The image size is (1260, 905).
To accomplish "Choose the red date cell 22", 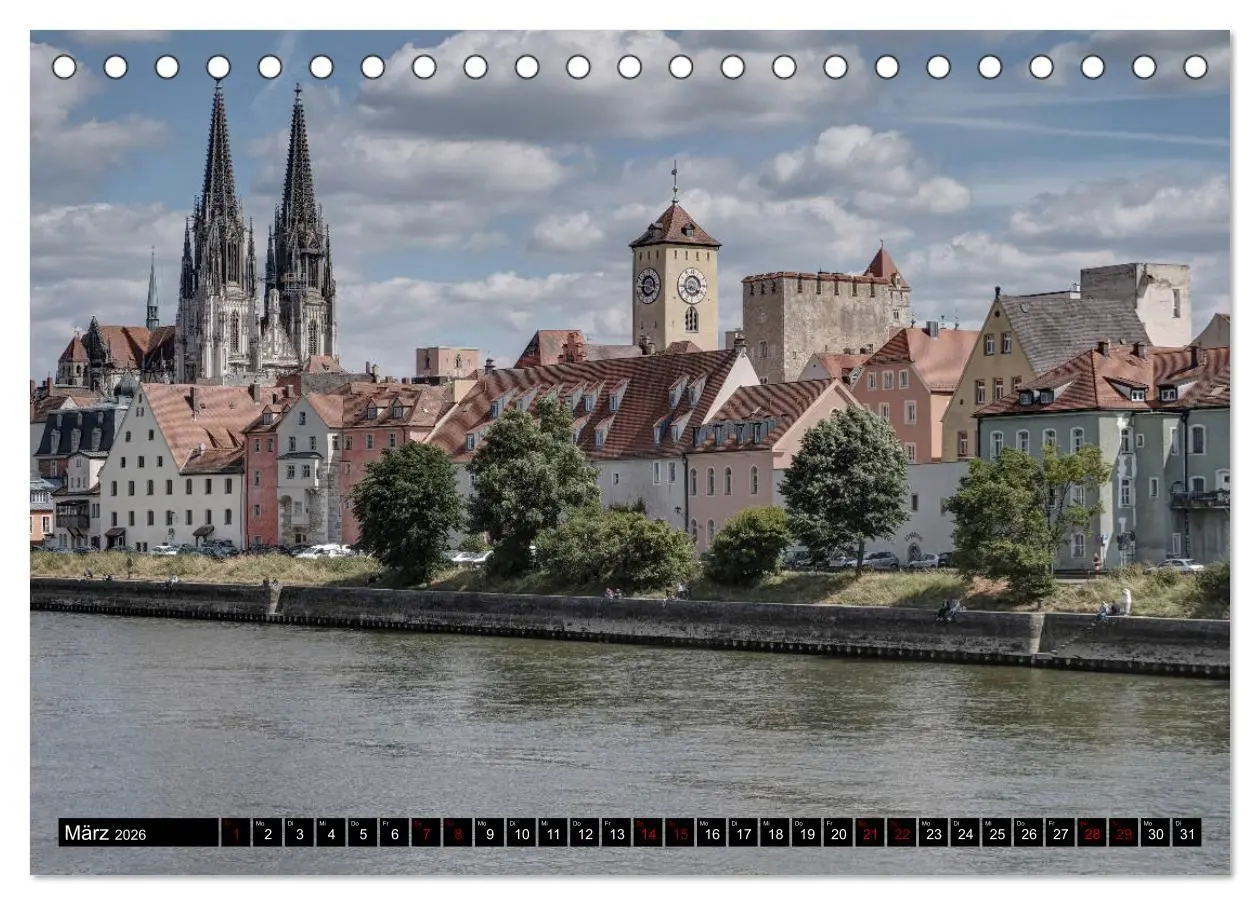I will (x=901, y=833).
